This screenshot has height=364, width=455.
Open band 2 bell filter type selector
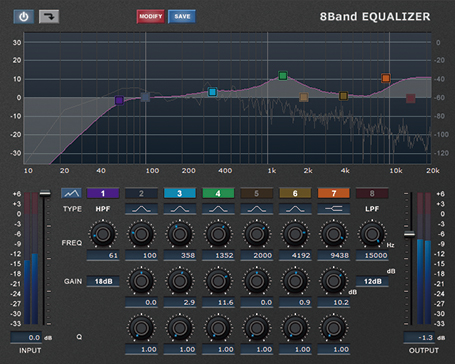[141, 209]
